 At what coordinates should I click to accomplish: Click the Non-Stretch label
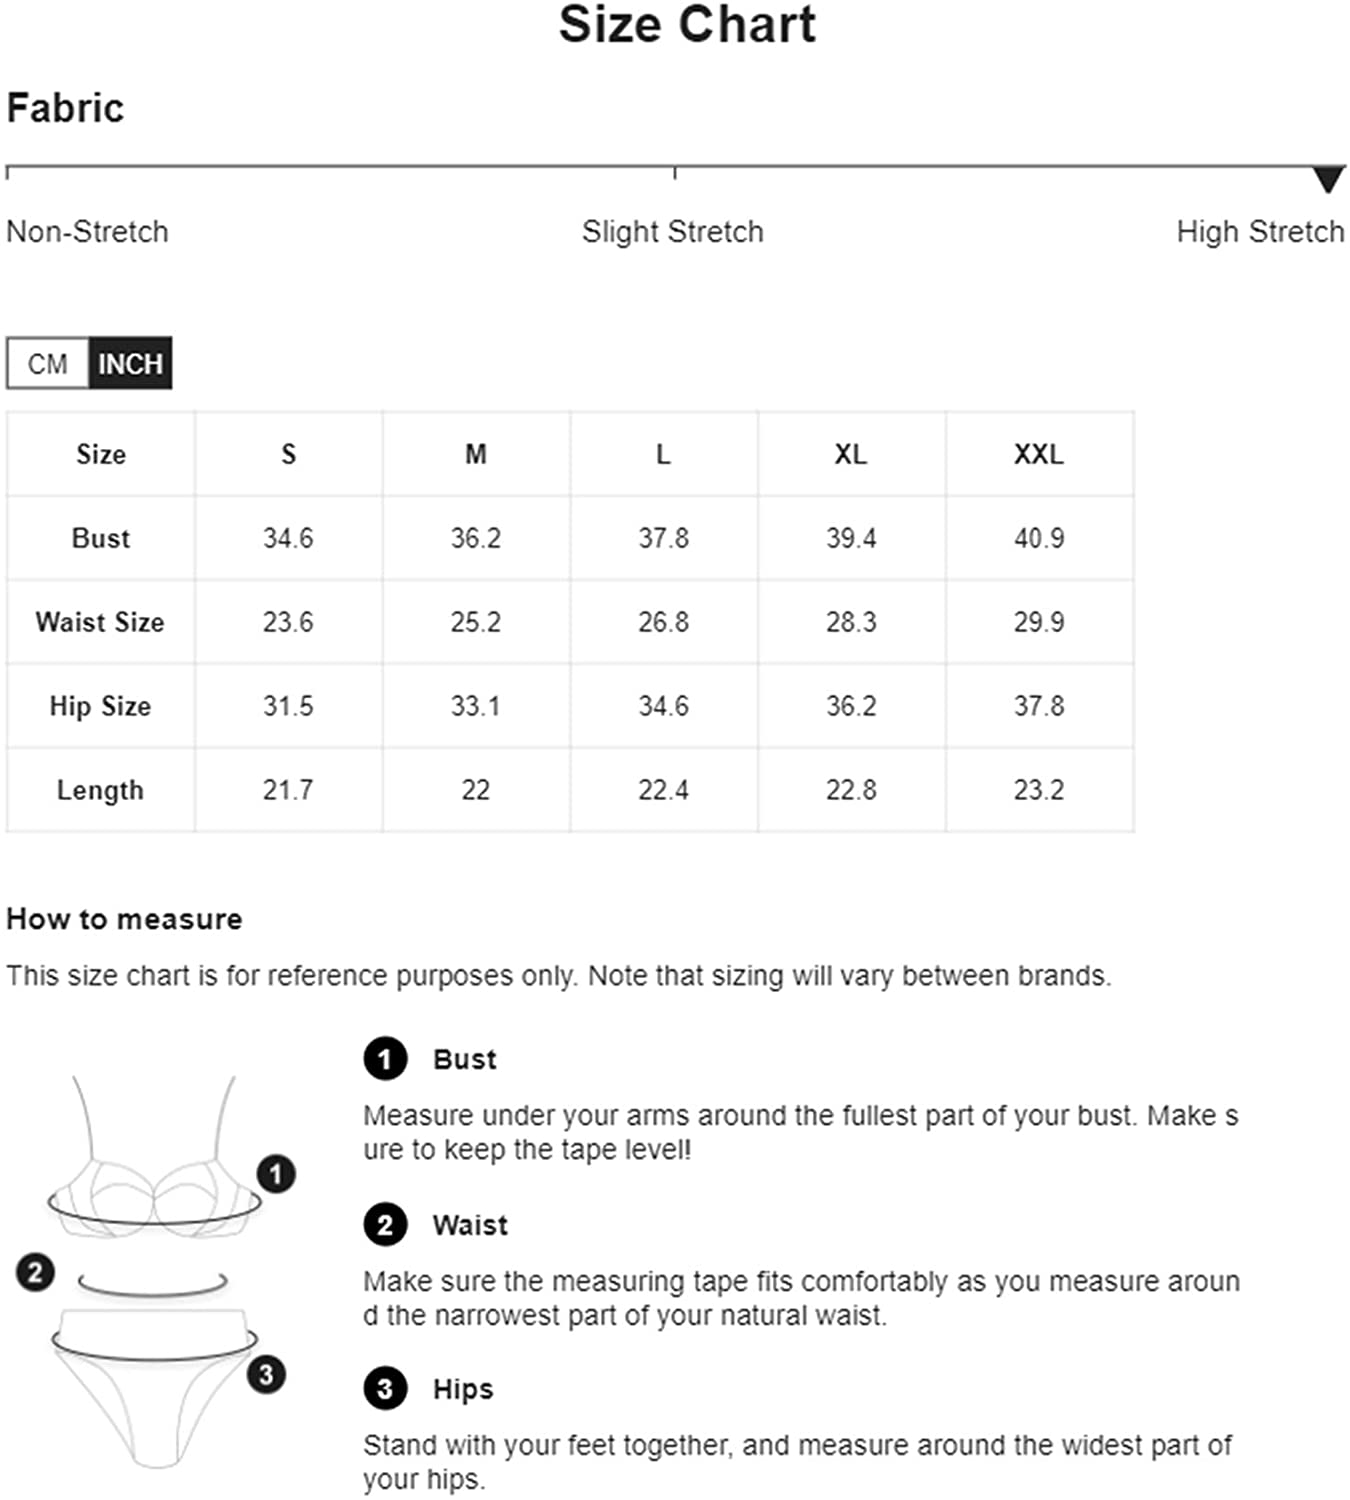click(x=88, y=232)
